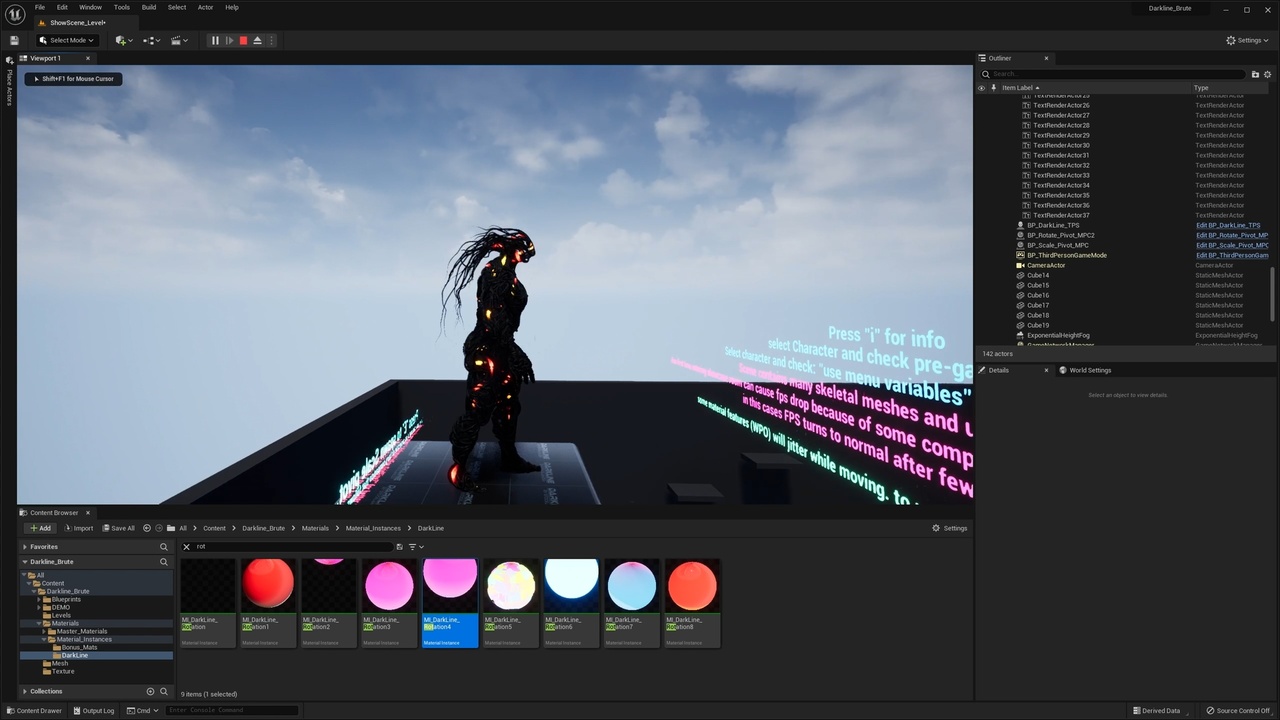Expand the Favorites section
Image resolution: width=1280 pixels, height=720 pixels.
pos(25,547)
